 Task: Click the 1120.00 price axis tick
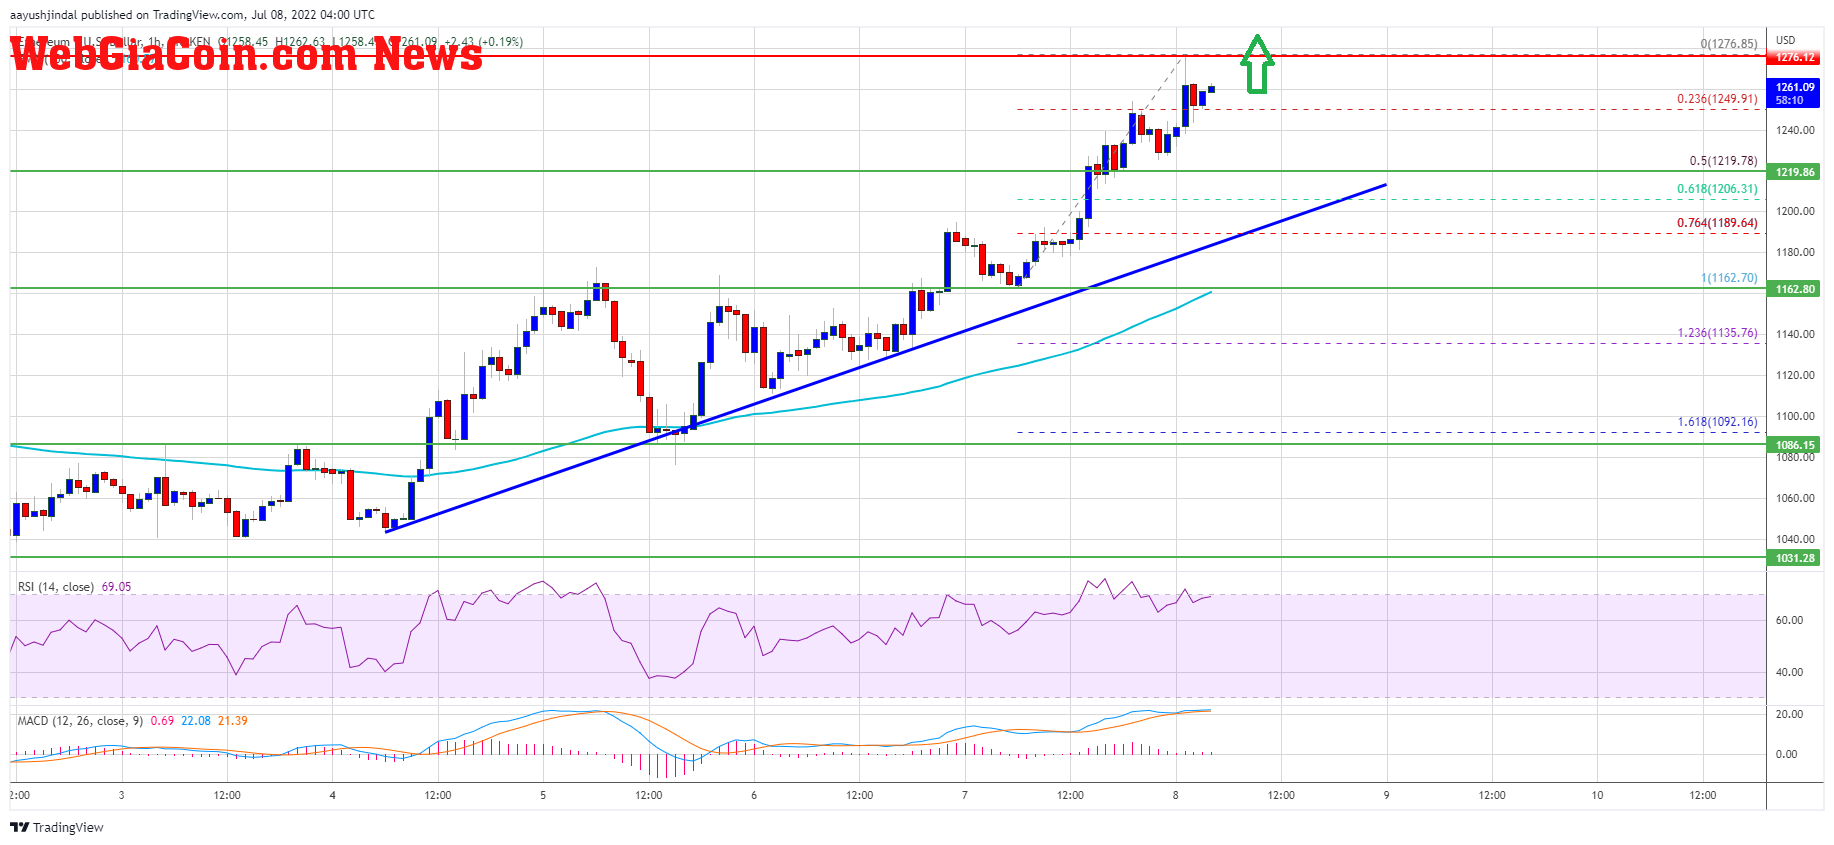click(1795, 375)
